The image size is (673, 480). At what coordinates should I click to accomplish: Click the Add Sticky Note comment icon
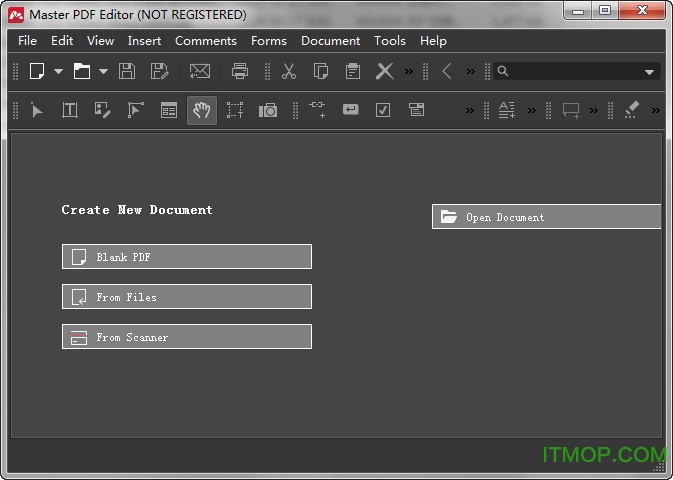click(571, 110)
